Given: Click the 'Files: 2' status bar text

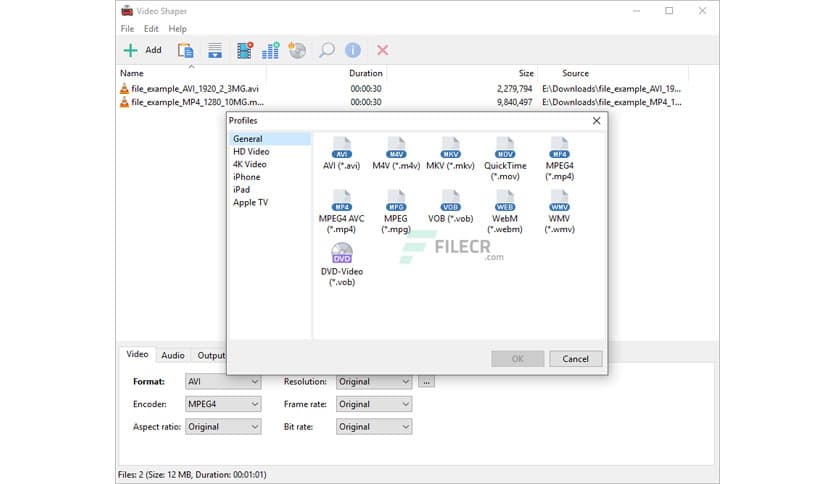Looking at the screenshot, I should point(192,474).
